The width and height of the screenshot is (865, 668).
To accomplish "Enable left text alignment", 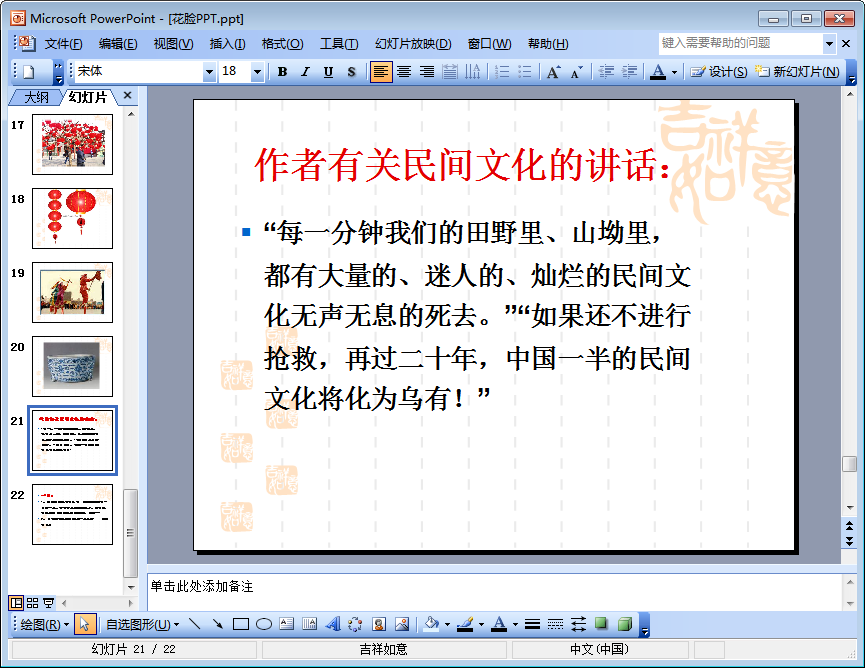I will click(x=381, y=72).
